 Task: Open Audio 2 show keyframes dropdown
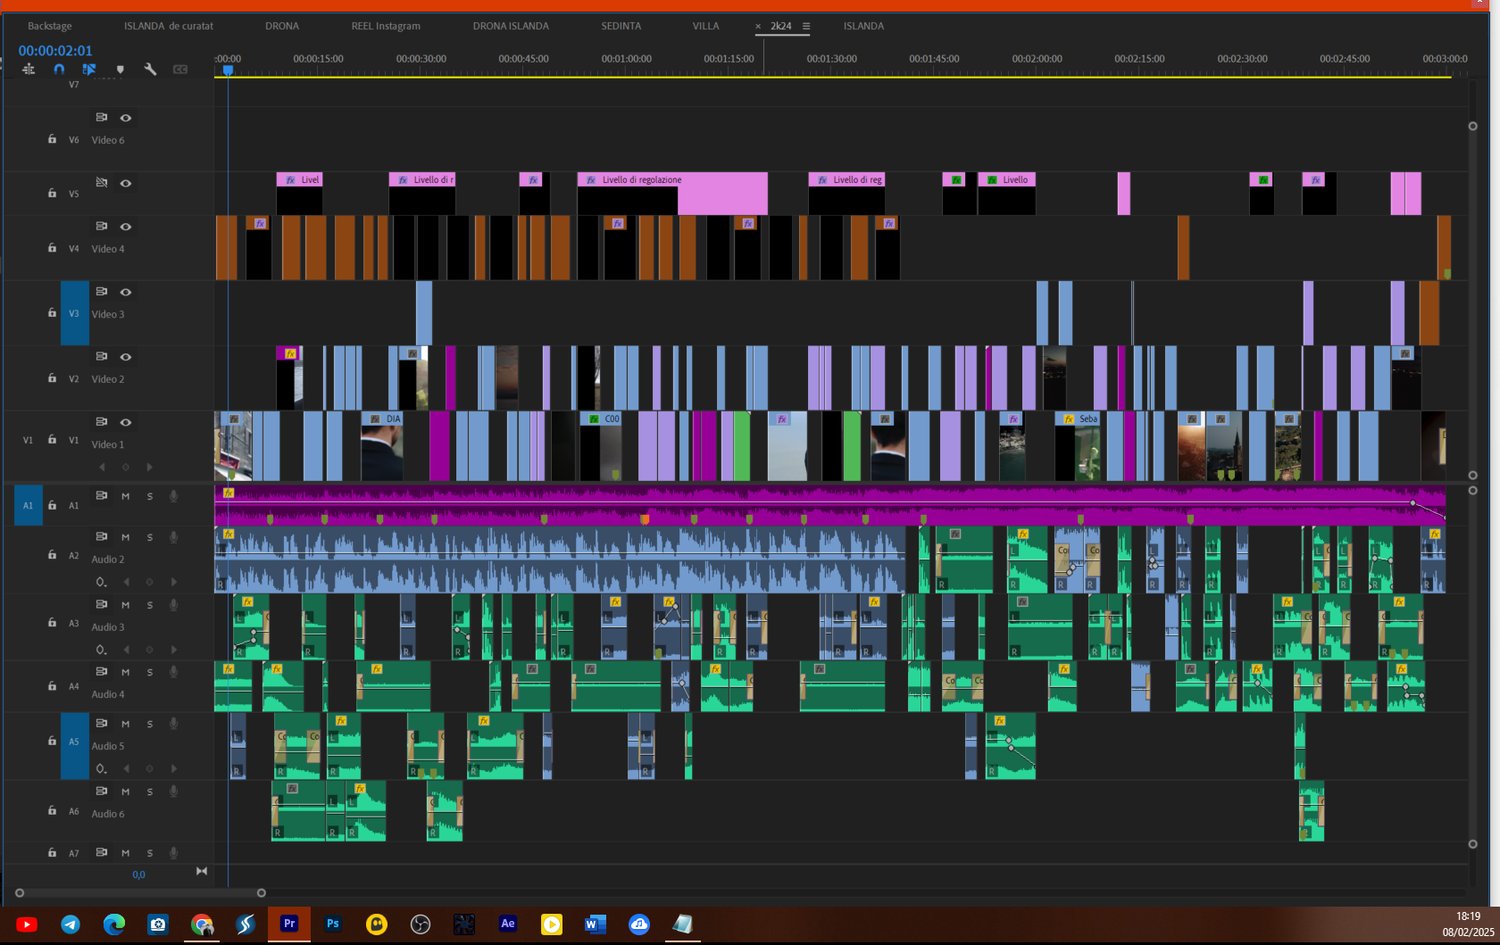[101, 582]
